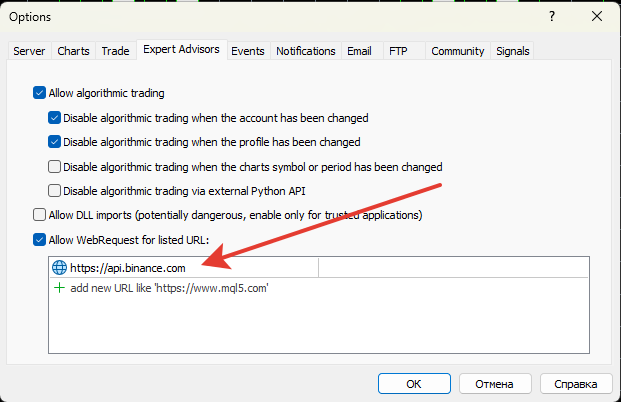Show the Community tab

[458, 51]
